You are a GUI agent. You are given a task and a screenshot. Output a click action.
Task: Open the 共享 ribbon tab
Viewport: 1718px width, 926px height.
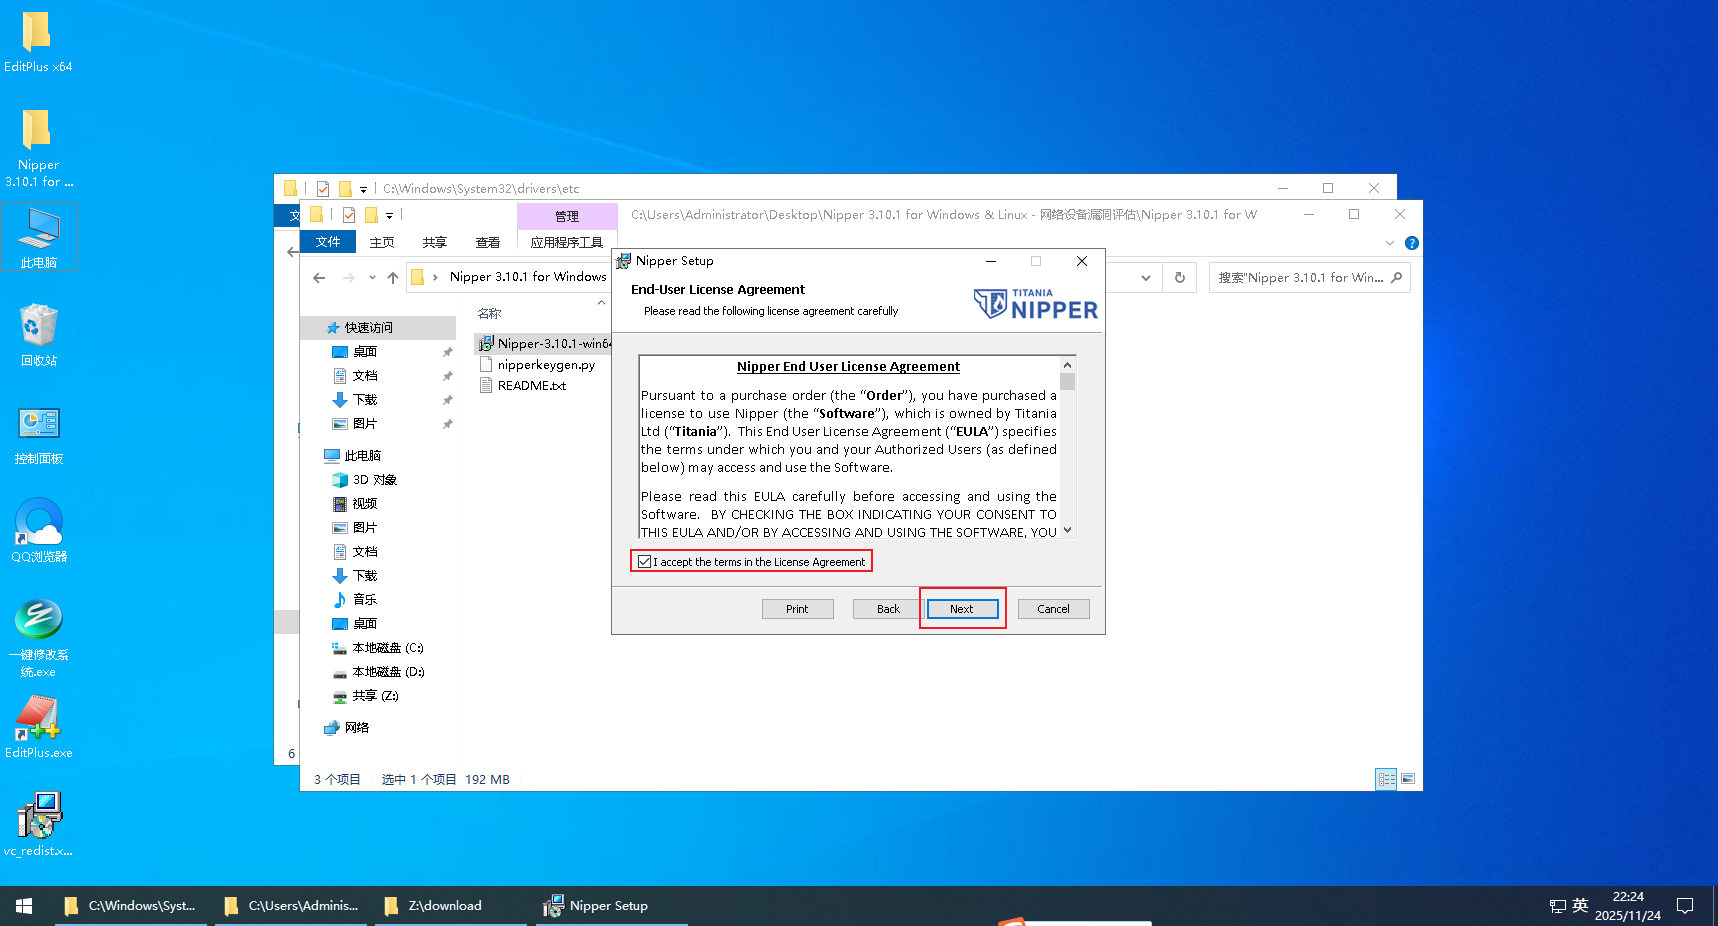tap(434, 243)
